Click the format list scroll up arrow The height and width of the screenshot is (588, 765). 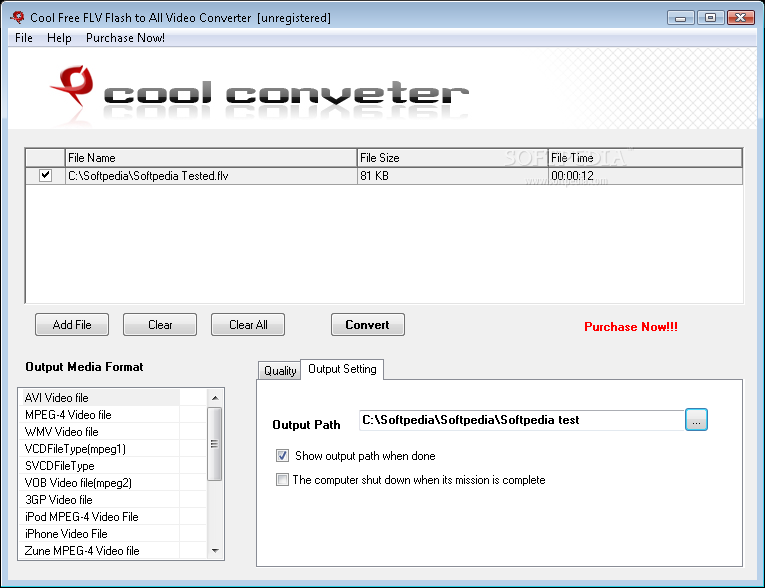point(215,398)
